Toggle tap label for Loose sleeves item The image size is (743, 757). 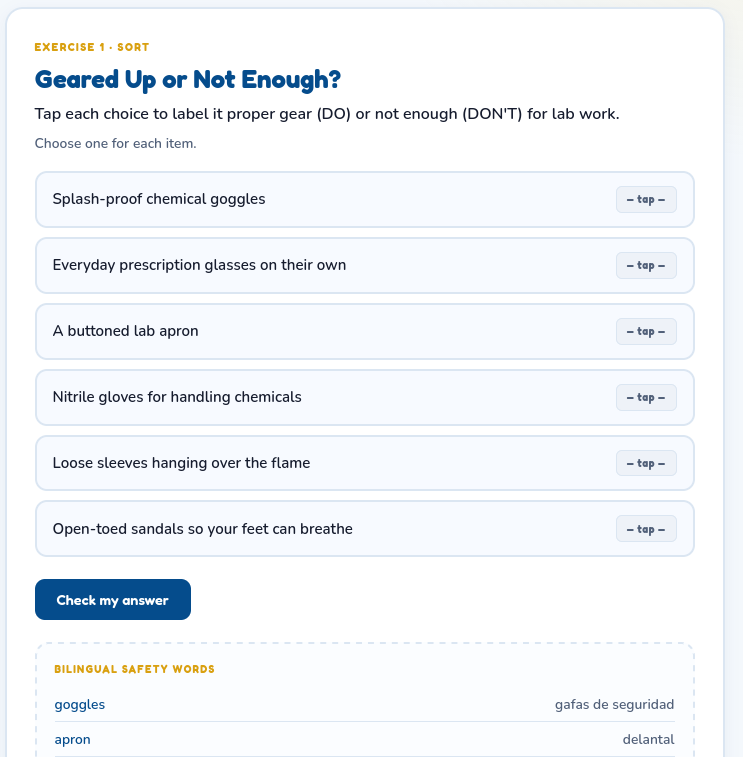(x=646, y=463)
